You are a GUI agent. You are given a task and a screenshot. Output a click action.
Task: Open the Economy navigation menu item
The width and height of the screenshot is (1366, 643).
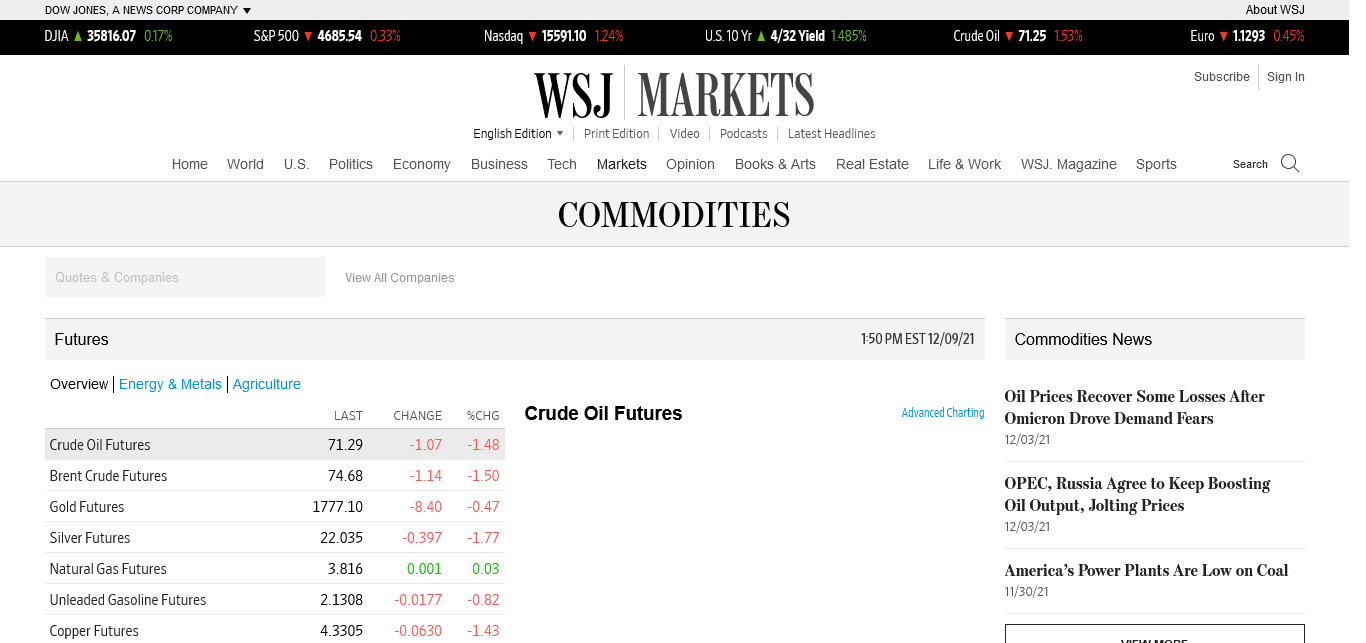421,164
